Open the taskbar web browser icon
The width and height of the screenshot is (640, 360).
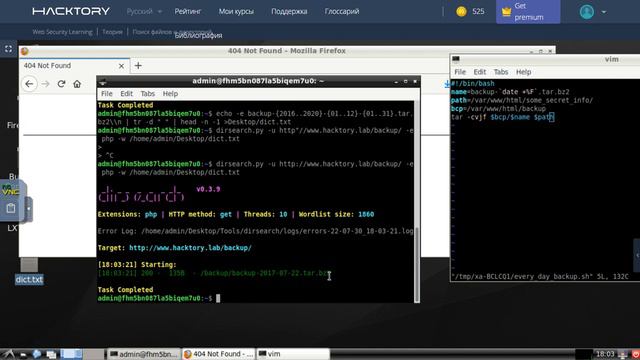37,354
